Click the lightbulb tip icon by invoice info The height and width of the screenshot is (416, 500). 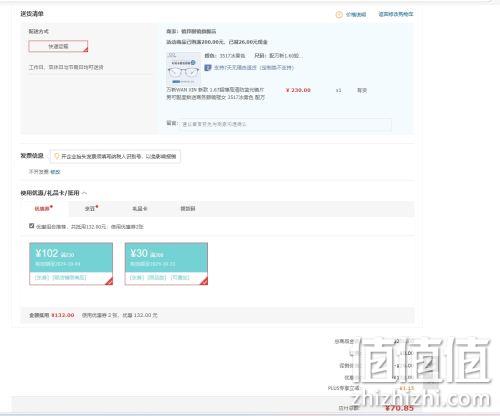pos(56,156)
